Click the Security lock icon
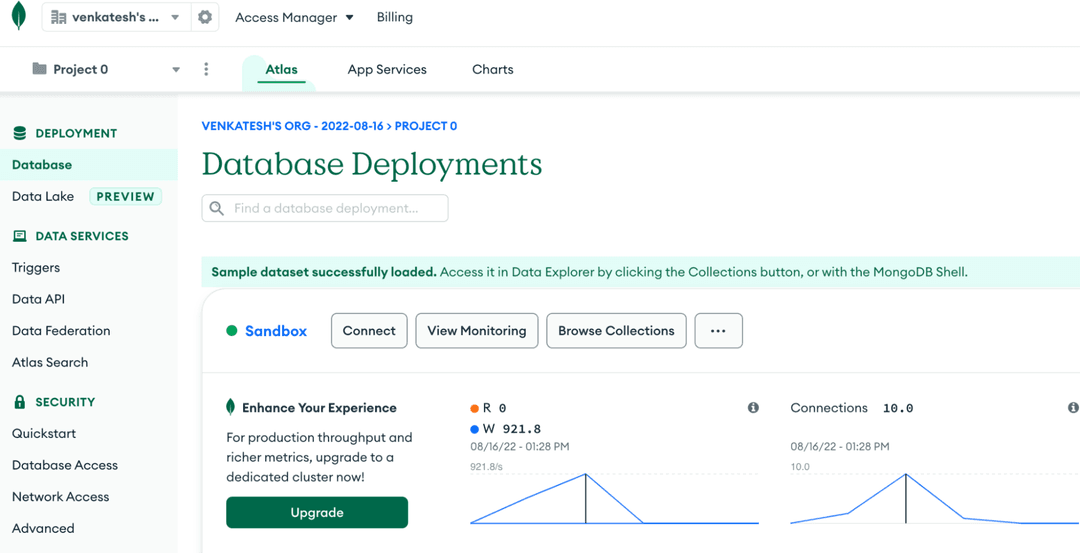 pos(19,402)
